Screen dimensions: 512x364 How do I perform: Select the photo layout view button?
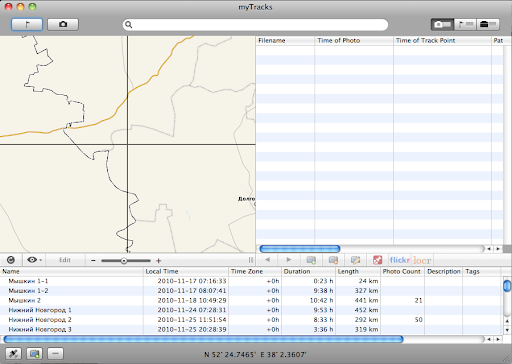[x=442, y=24]
